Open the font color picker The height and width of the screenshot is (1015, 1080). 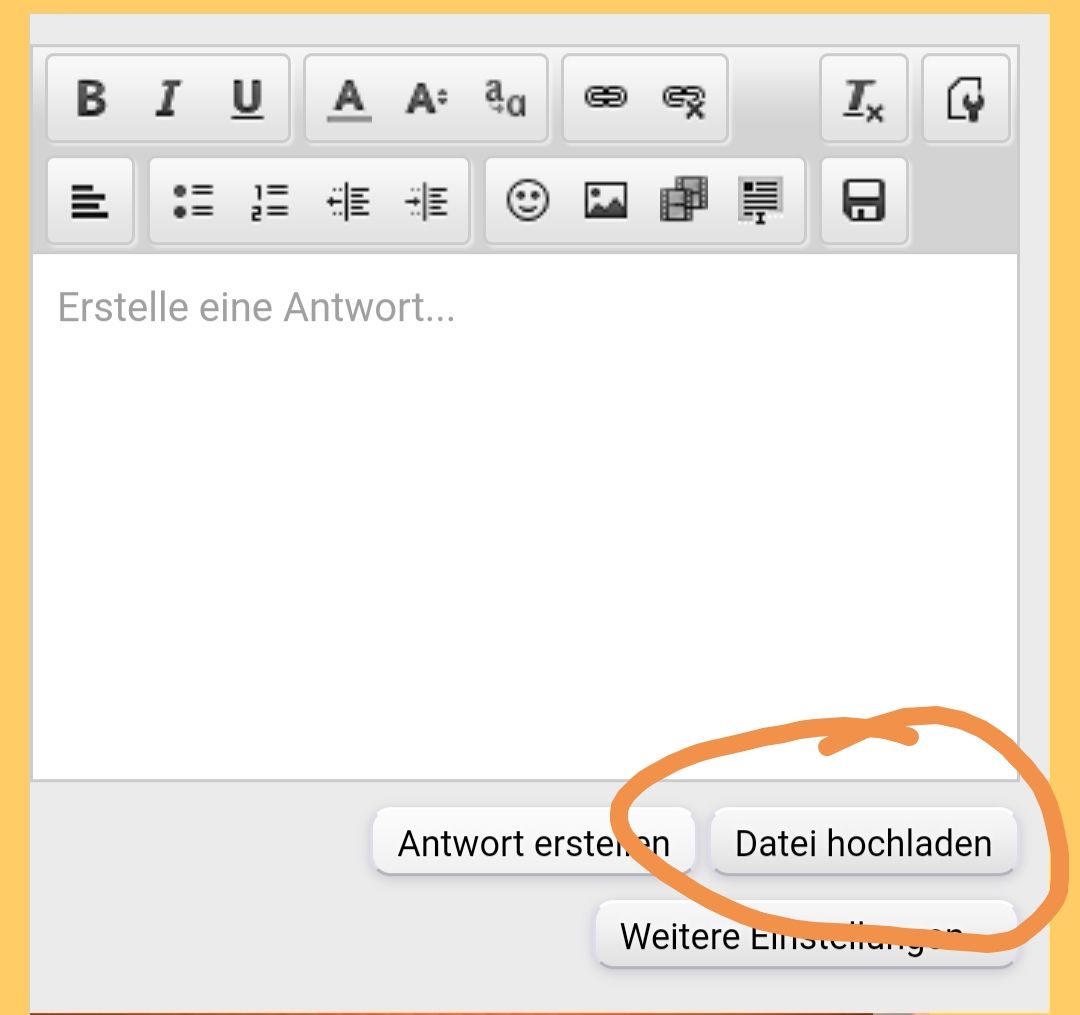point(348,98)
